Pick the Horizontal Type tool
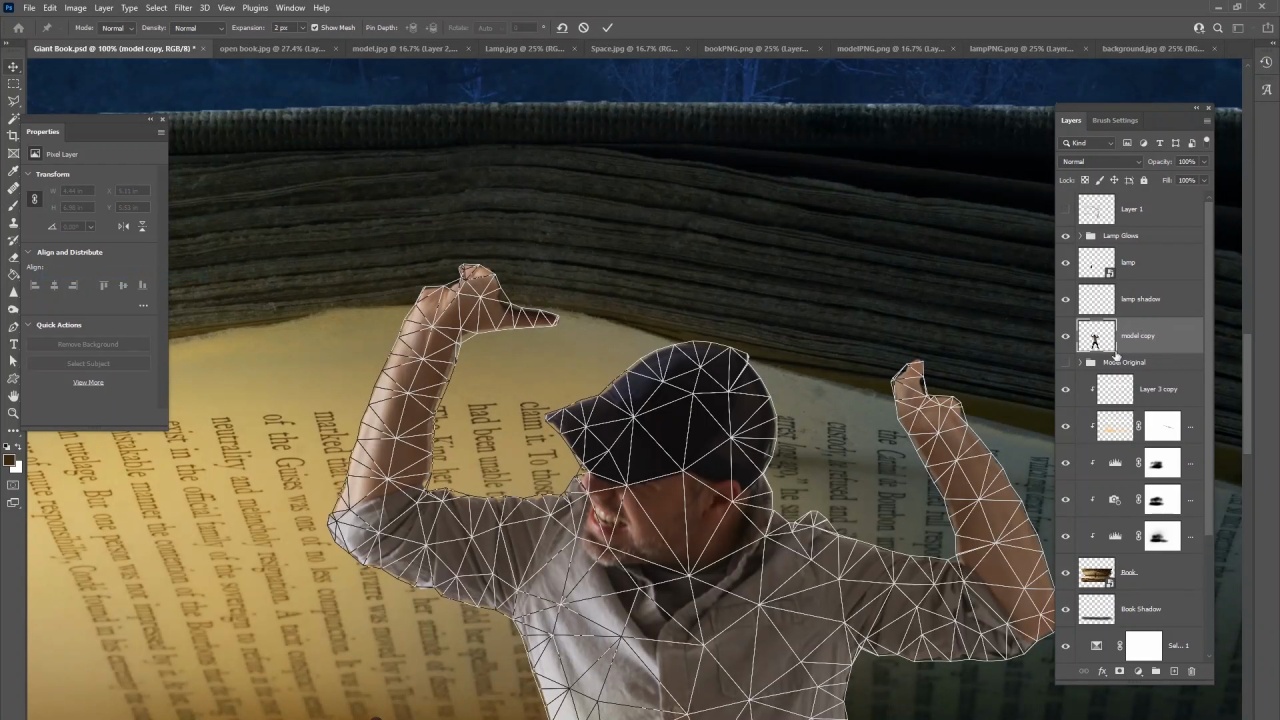This screenshot has height=720, width=1280. pyautogui.click(x=13, y=344)
